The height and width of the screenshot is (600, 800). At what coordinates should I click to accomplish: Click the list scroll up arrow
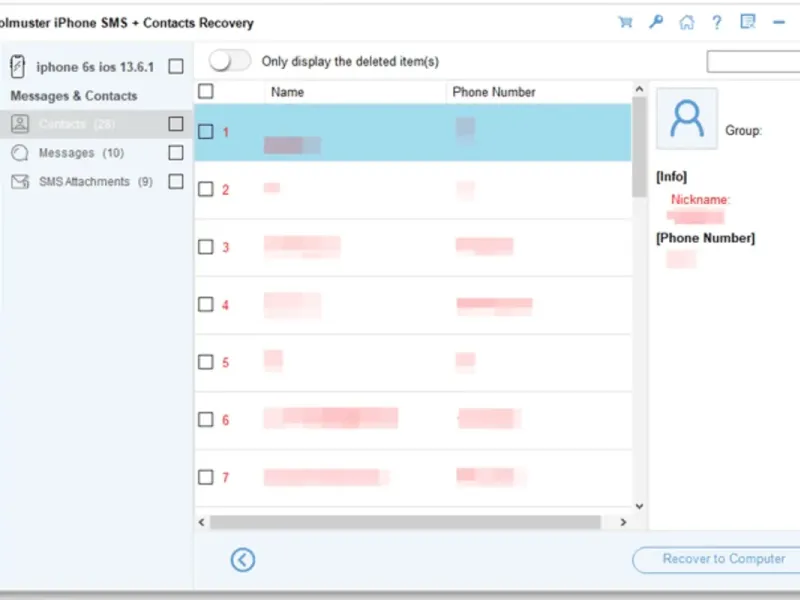[639, 89]
